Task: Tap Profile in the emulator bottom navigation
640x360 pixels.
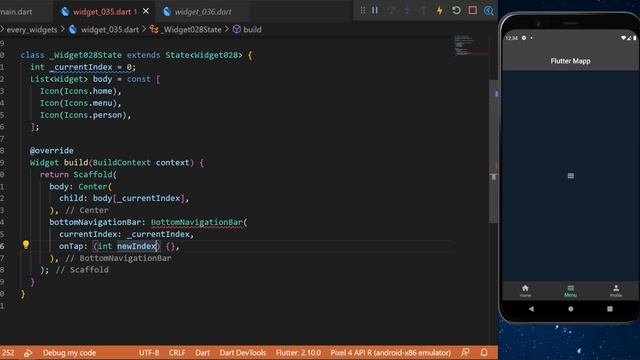Action: click(x=616, y=291)
